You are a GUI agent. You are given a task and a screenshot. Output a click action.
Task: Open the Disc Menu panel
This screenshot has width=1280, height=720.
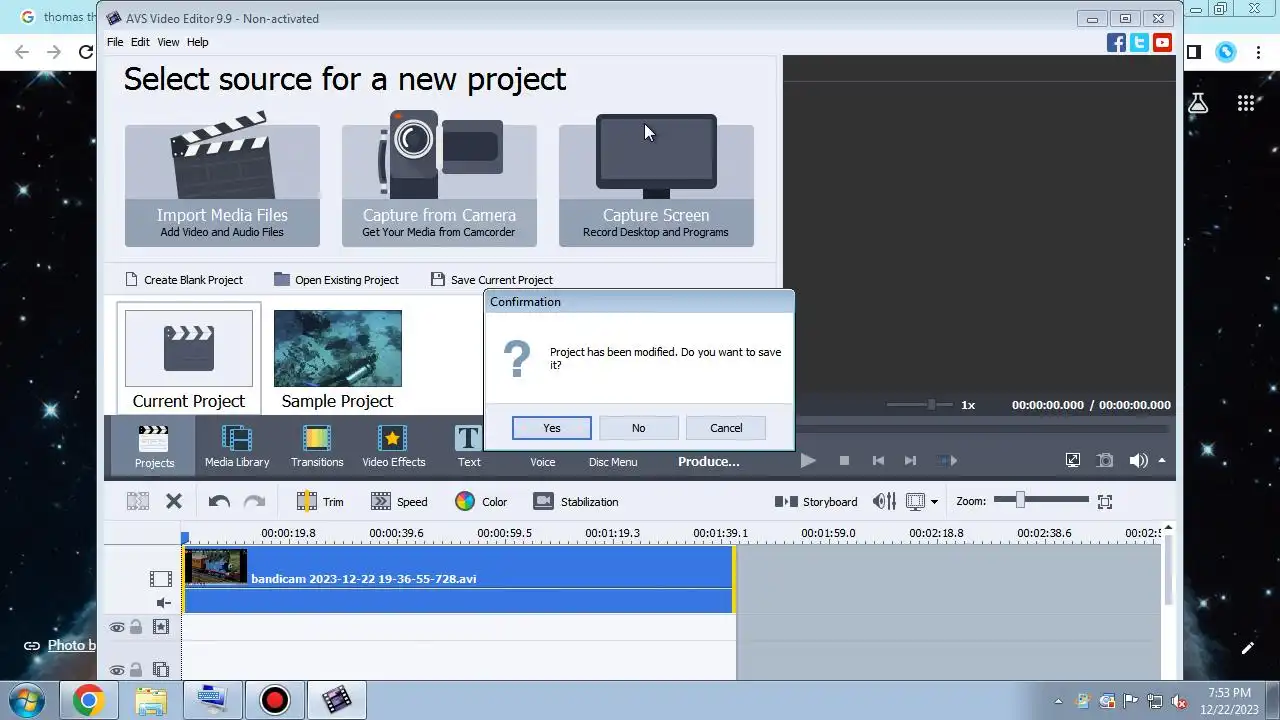pos(613,461)
